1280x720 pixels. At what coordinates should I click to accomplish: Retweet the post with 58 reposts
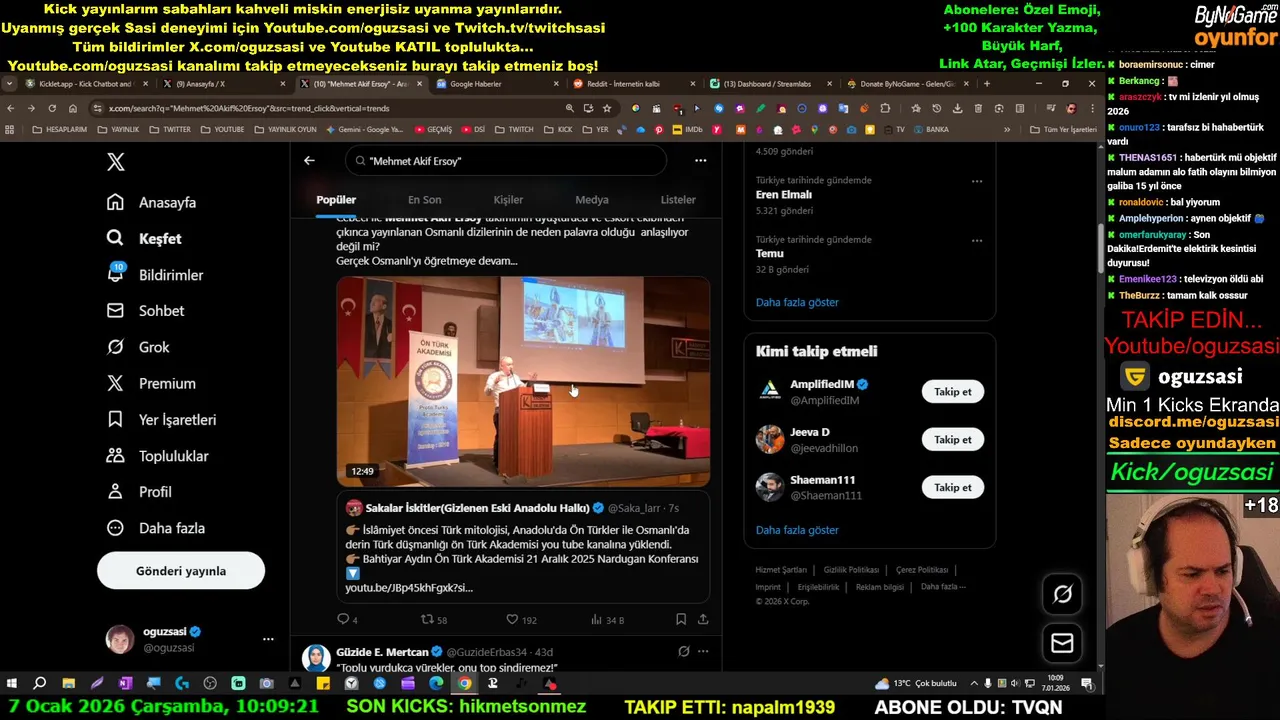[433, 620]
